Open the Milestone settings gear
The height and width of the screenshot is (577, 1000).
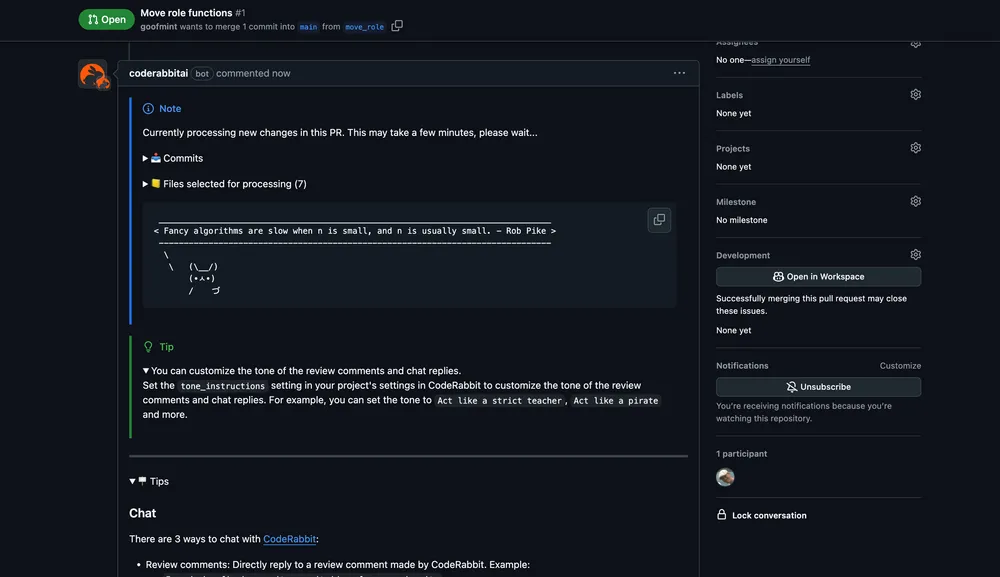pos(915,201)
